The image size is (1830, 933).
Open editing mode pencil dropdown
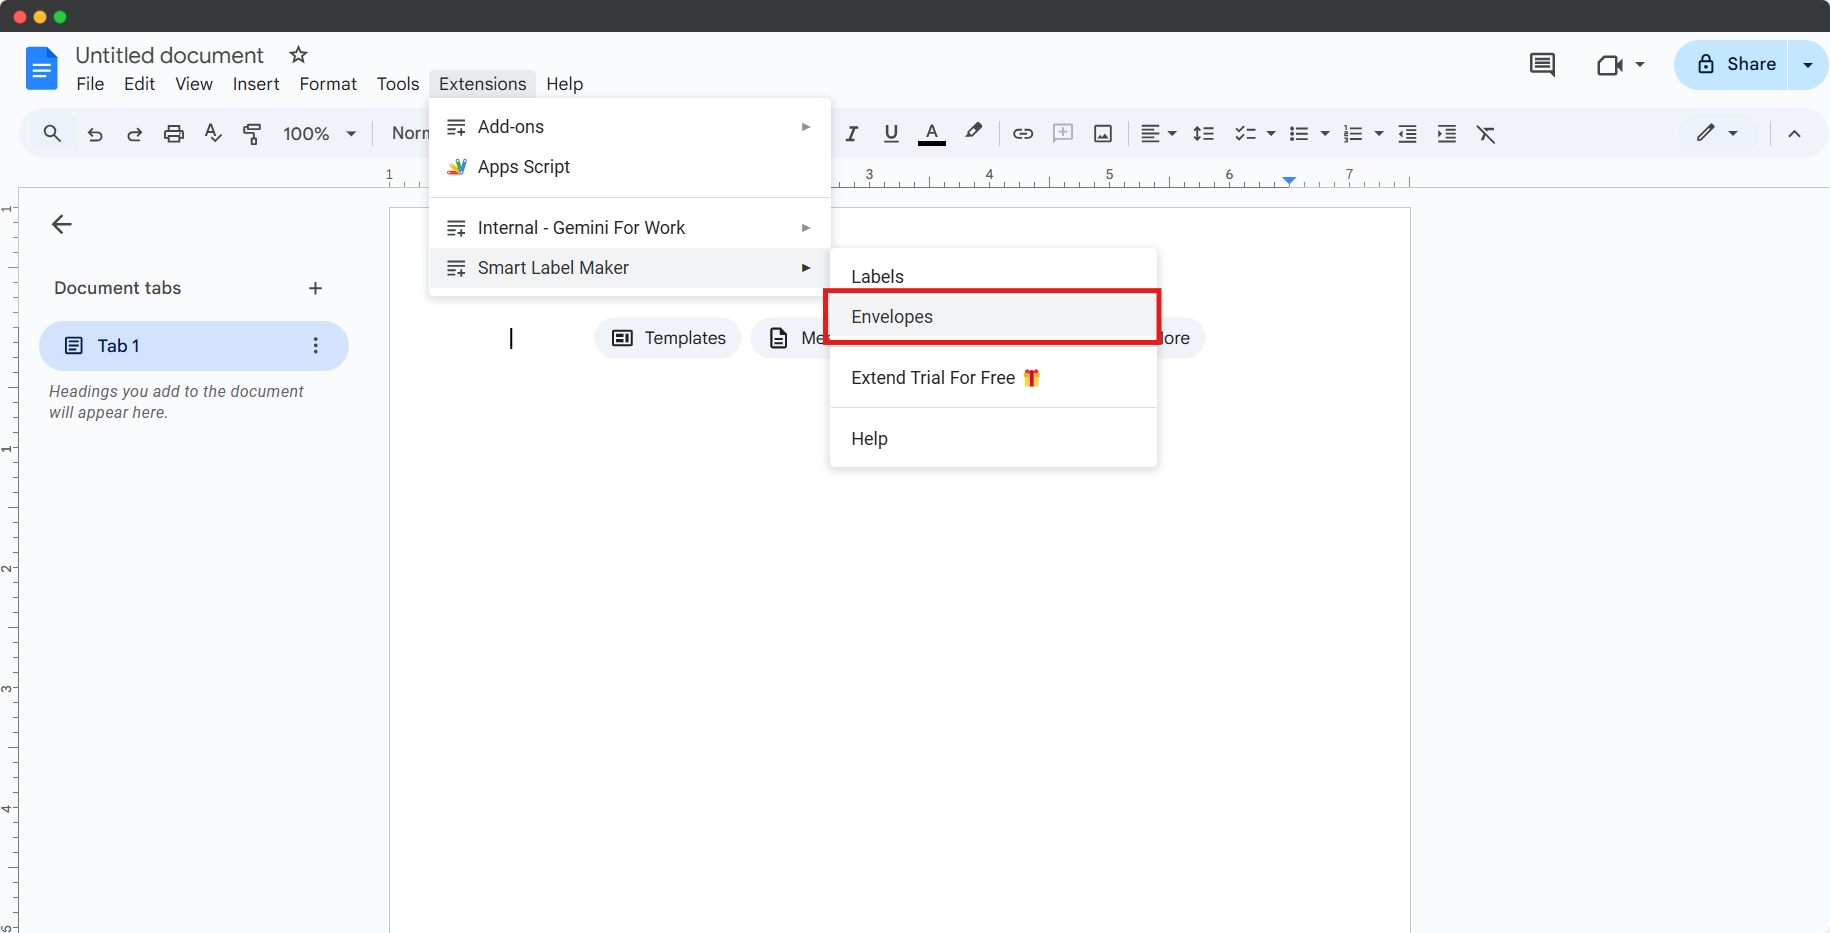1718,133
